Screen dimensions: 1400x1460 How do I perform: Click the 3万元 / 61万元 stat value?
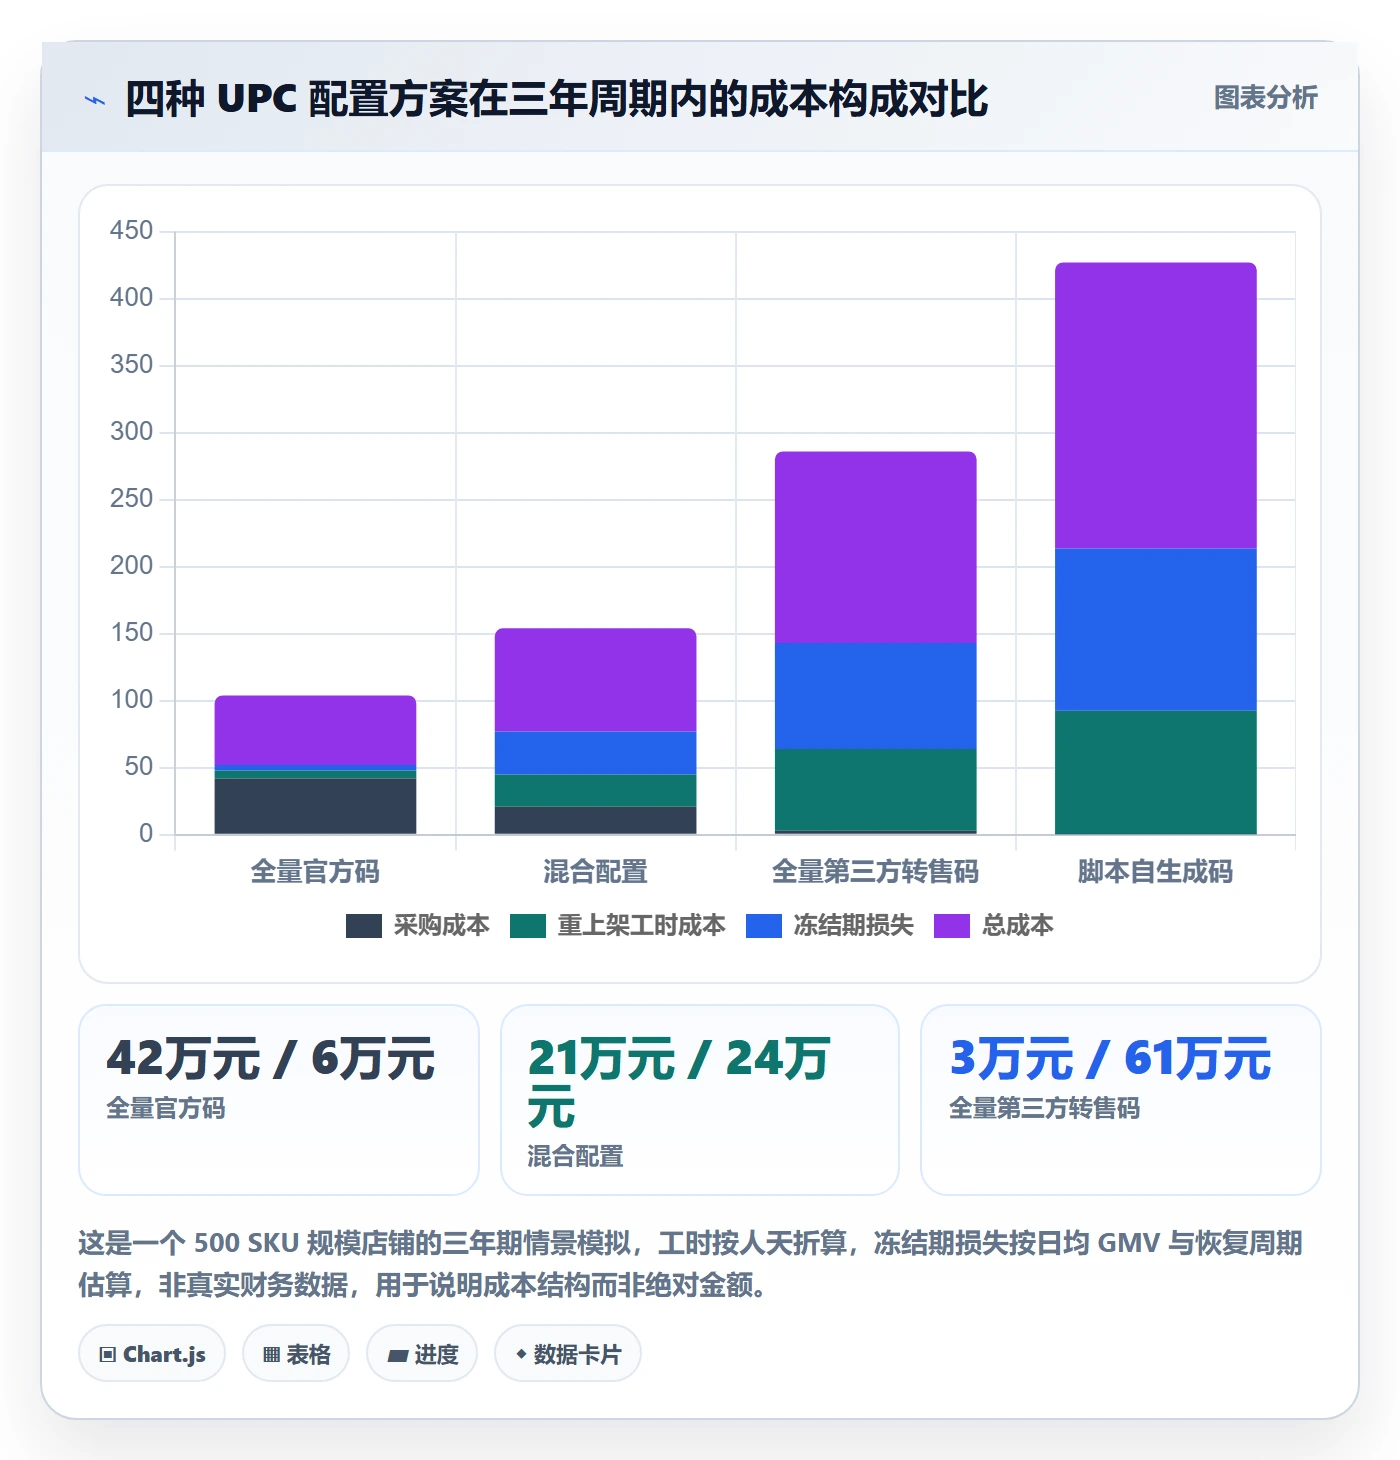point(1110,1059)
